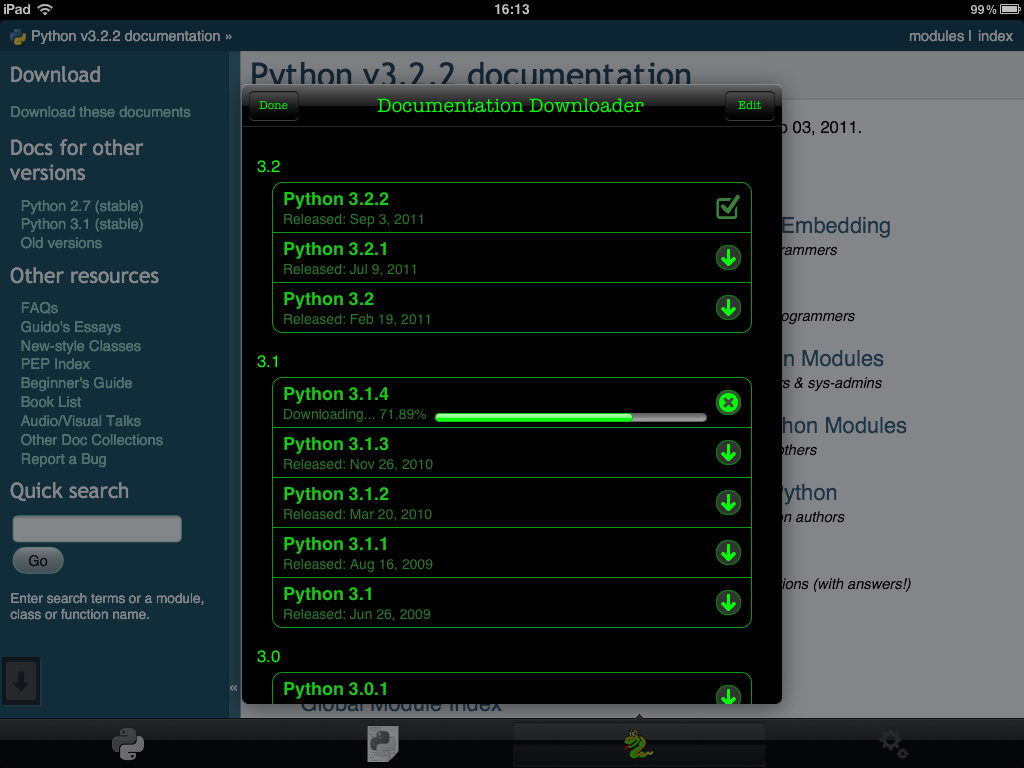Click the Wi-Fi icon in status bar
This screenshot has height=768, width=1024.
point(45,9)
